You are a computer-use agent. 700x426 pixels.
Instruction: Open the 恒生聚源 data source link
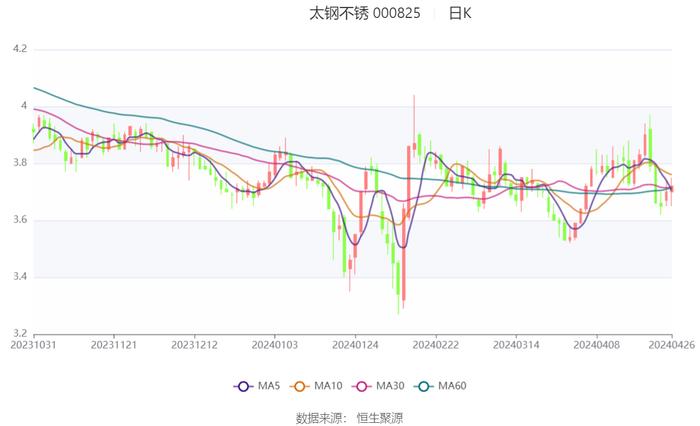380,417
